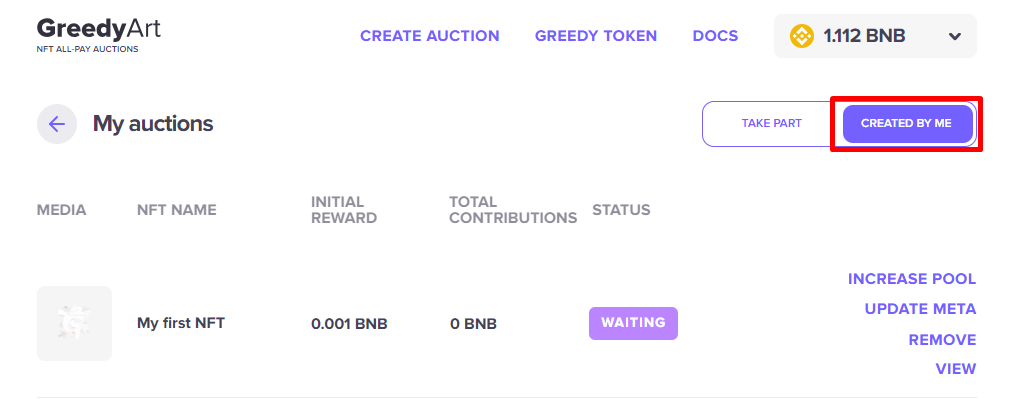Click the WAITING status badge

coord(633,323)
